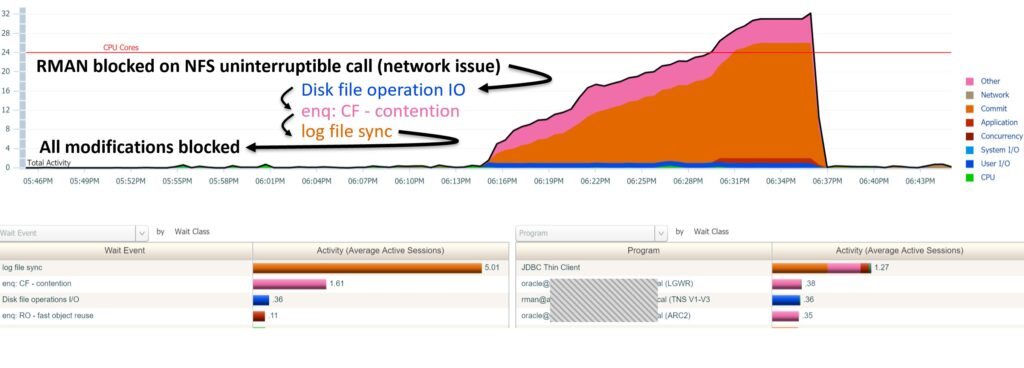Select the rman (TNS V1-V3) program row
The image size is (1024, 368).
[x=770, y=299]
